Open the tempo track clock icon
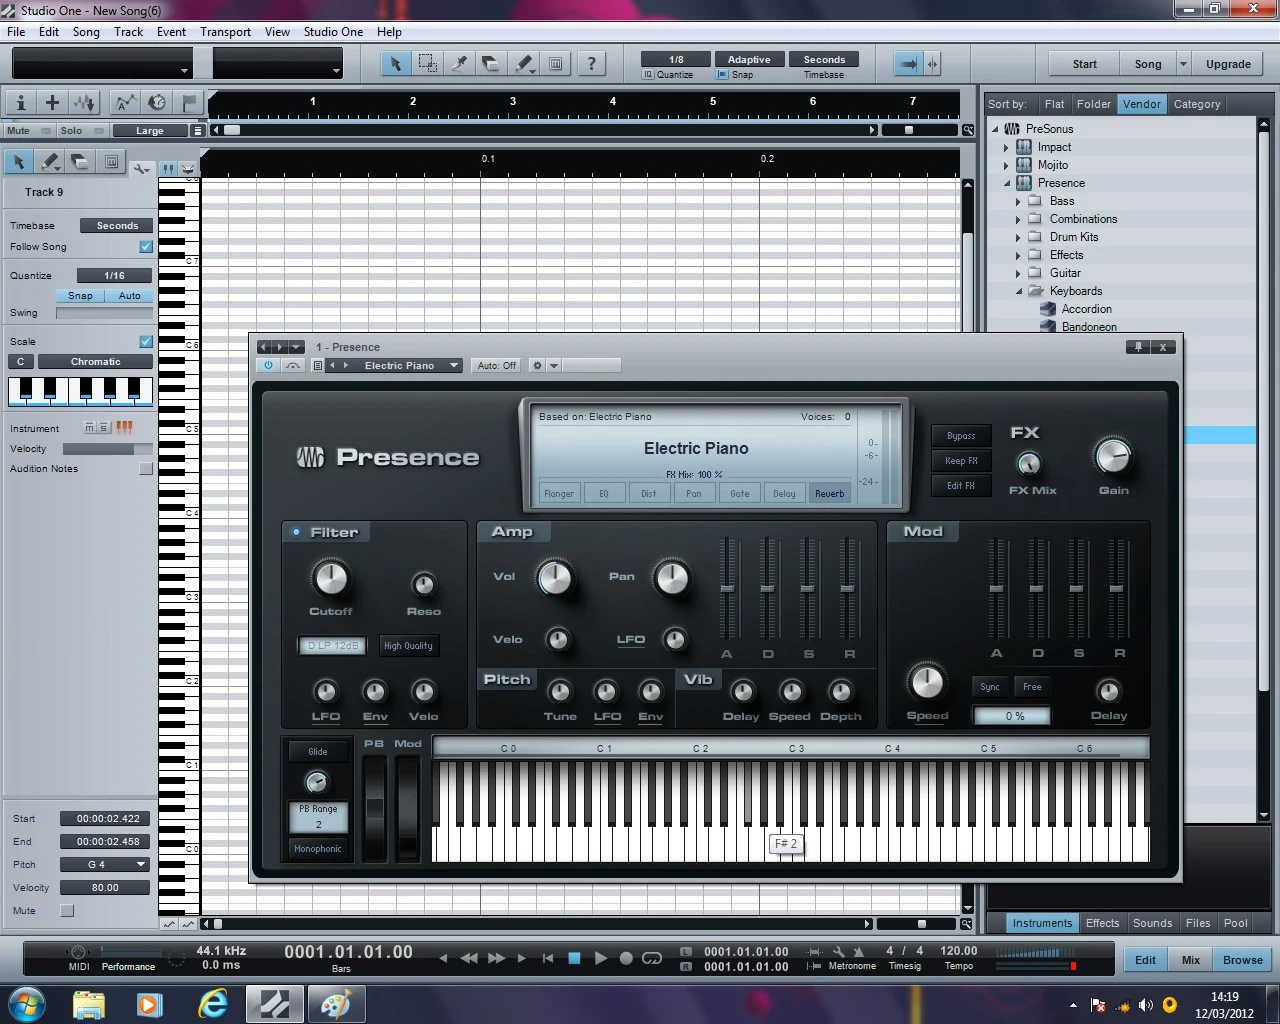 click(x=157, y=102)
